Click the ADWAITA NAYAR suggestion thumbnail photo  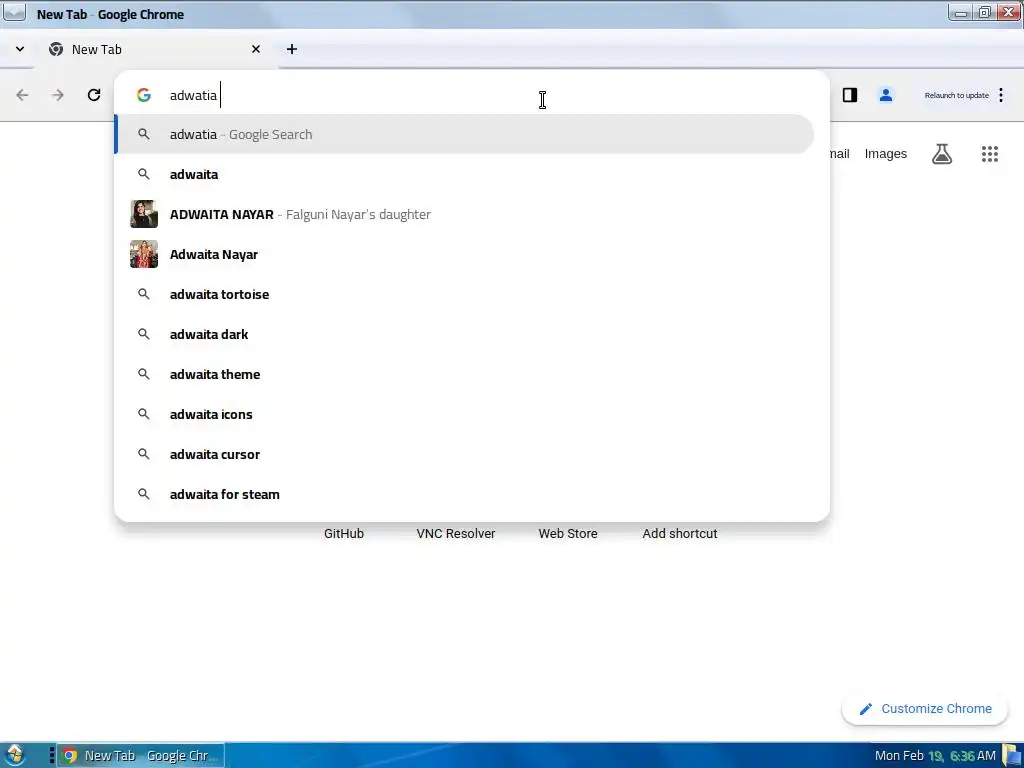point(144,214)
